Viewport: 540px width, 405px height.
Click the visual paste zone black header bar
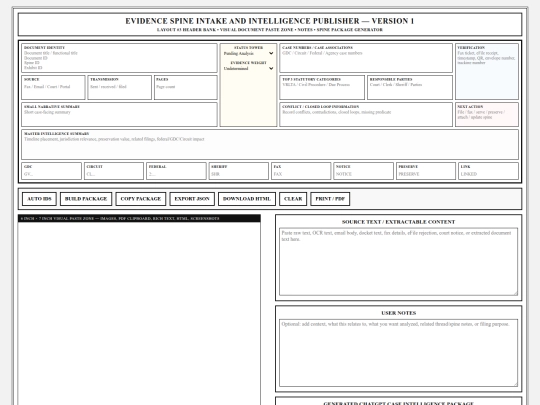pyautogui.click(x=139, y=218)
